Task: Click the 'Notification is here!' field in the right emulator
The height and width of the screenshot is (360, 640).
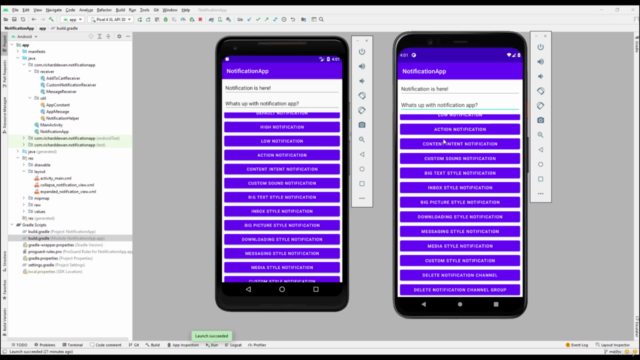Action: point(460,89)
